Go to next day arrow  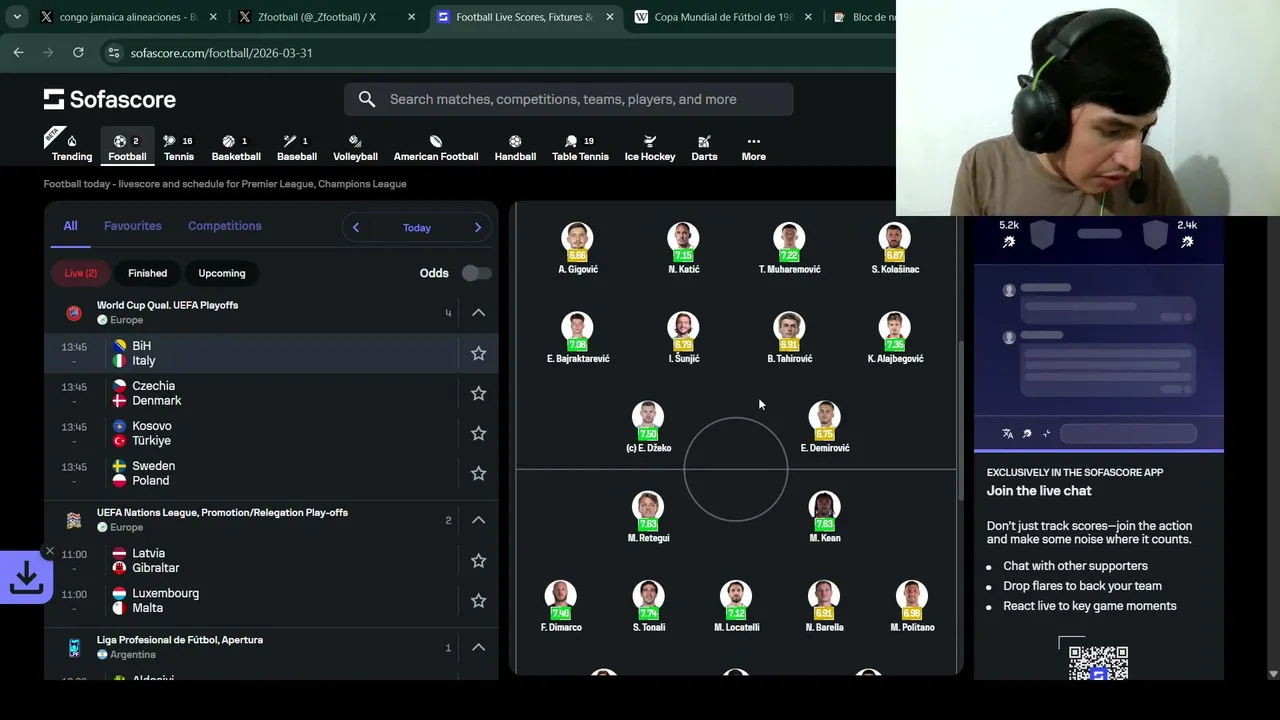(x=477, y=227)
